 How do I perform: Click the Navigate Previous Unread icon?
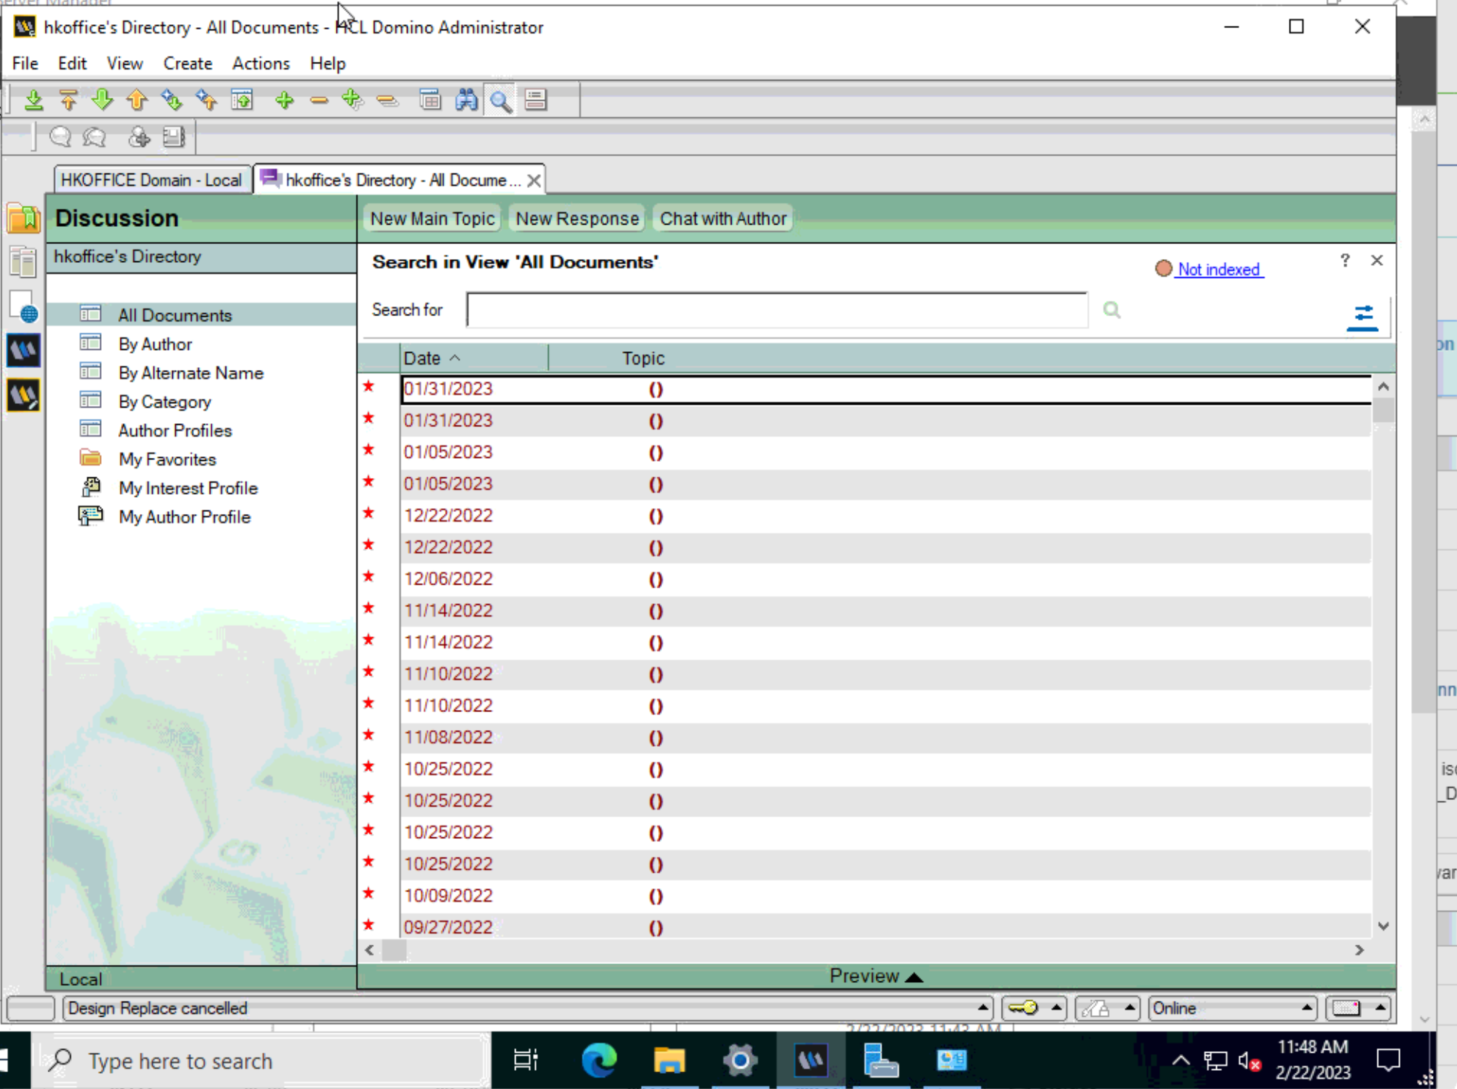[x=206, y=100]
